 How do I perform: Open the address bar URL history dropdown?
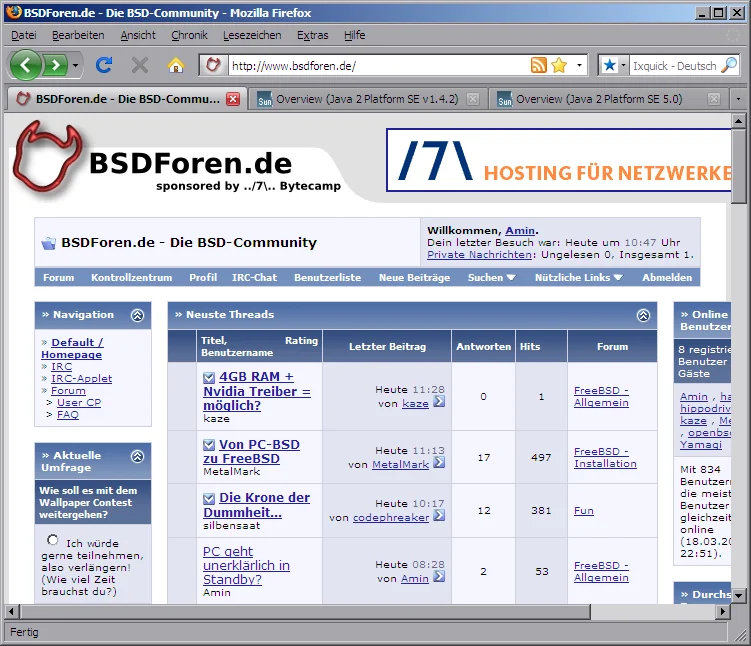point(580,65)
